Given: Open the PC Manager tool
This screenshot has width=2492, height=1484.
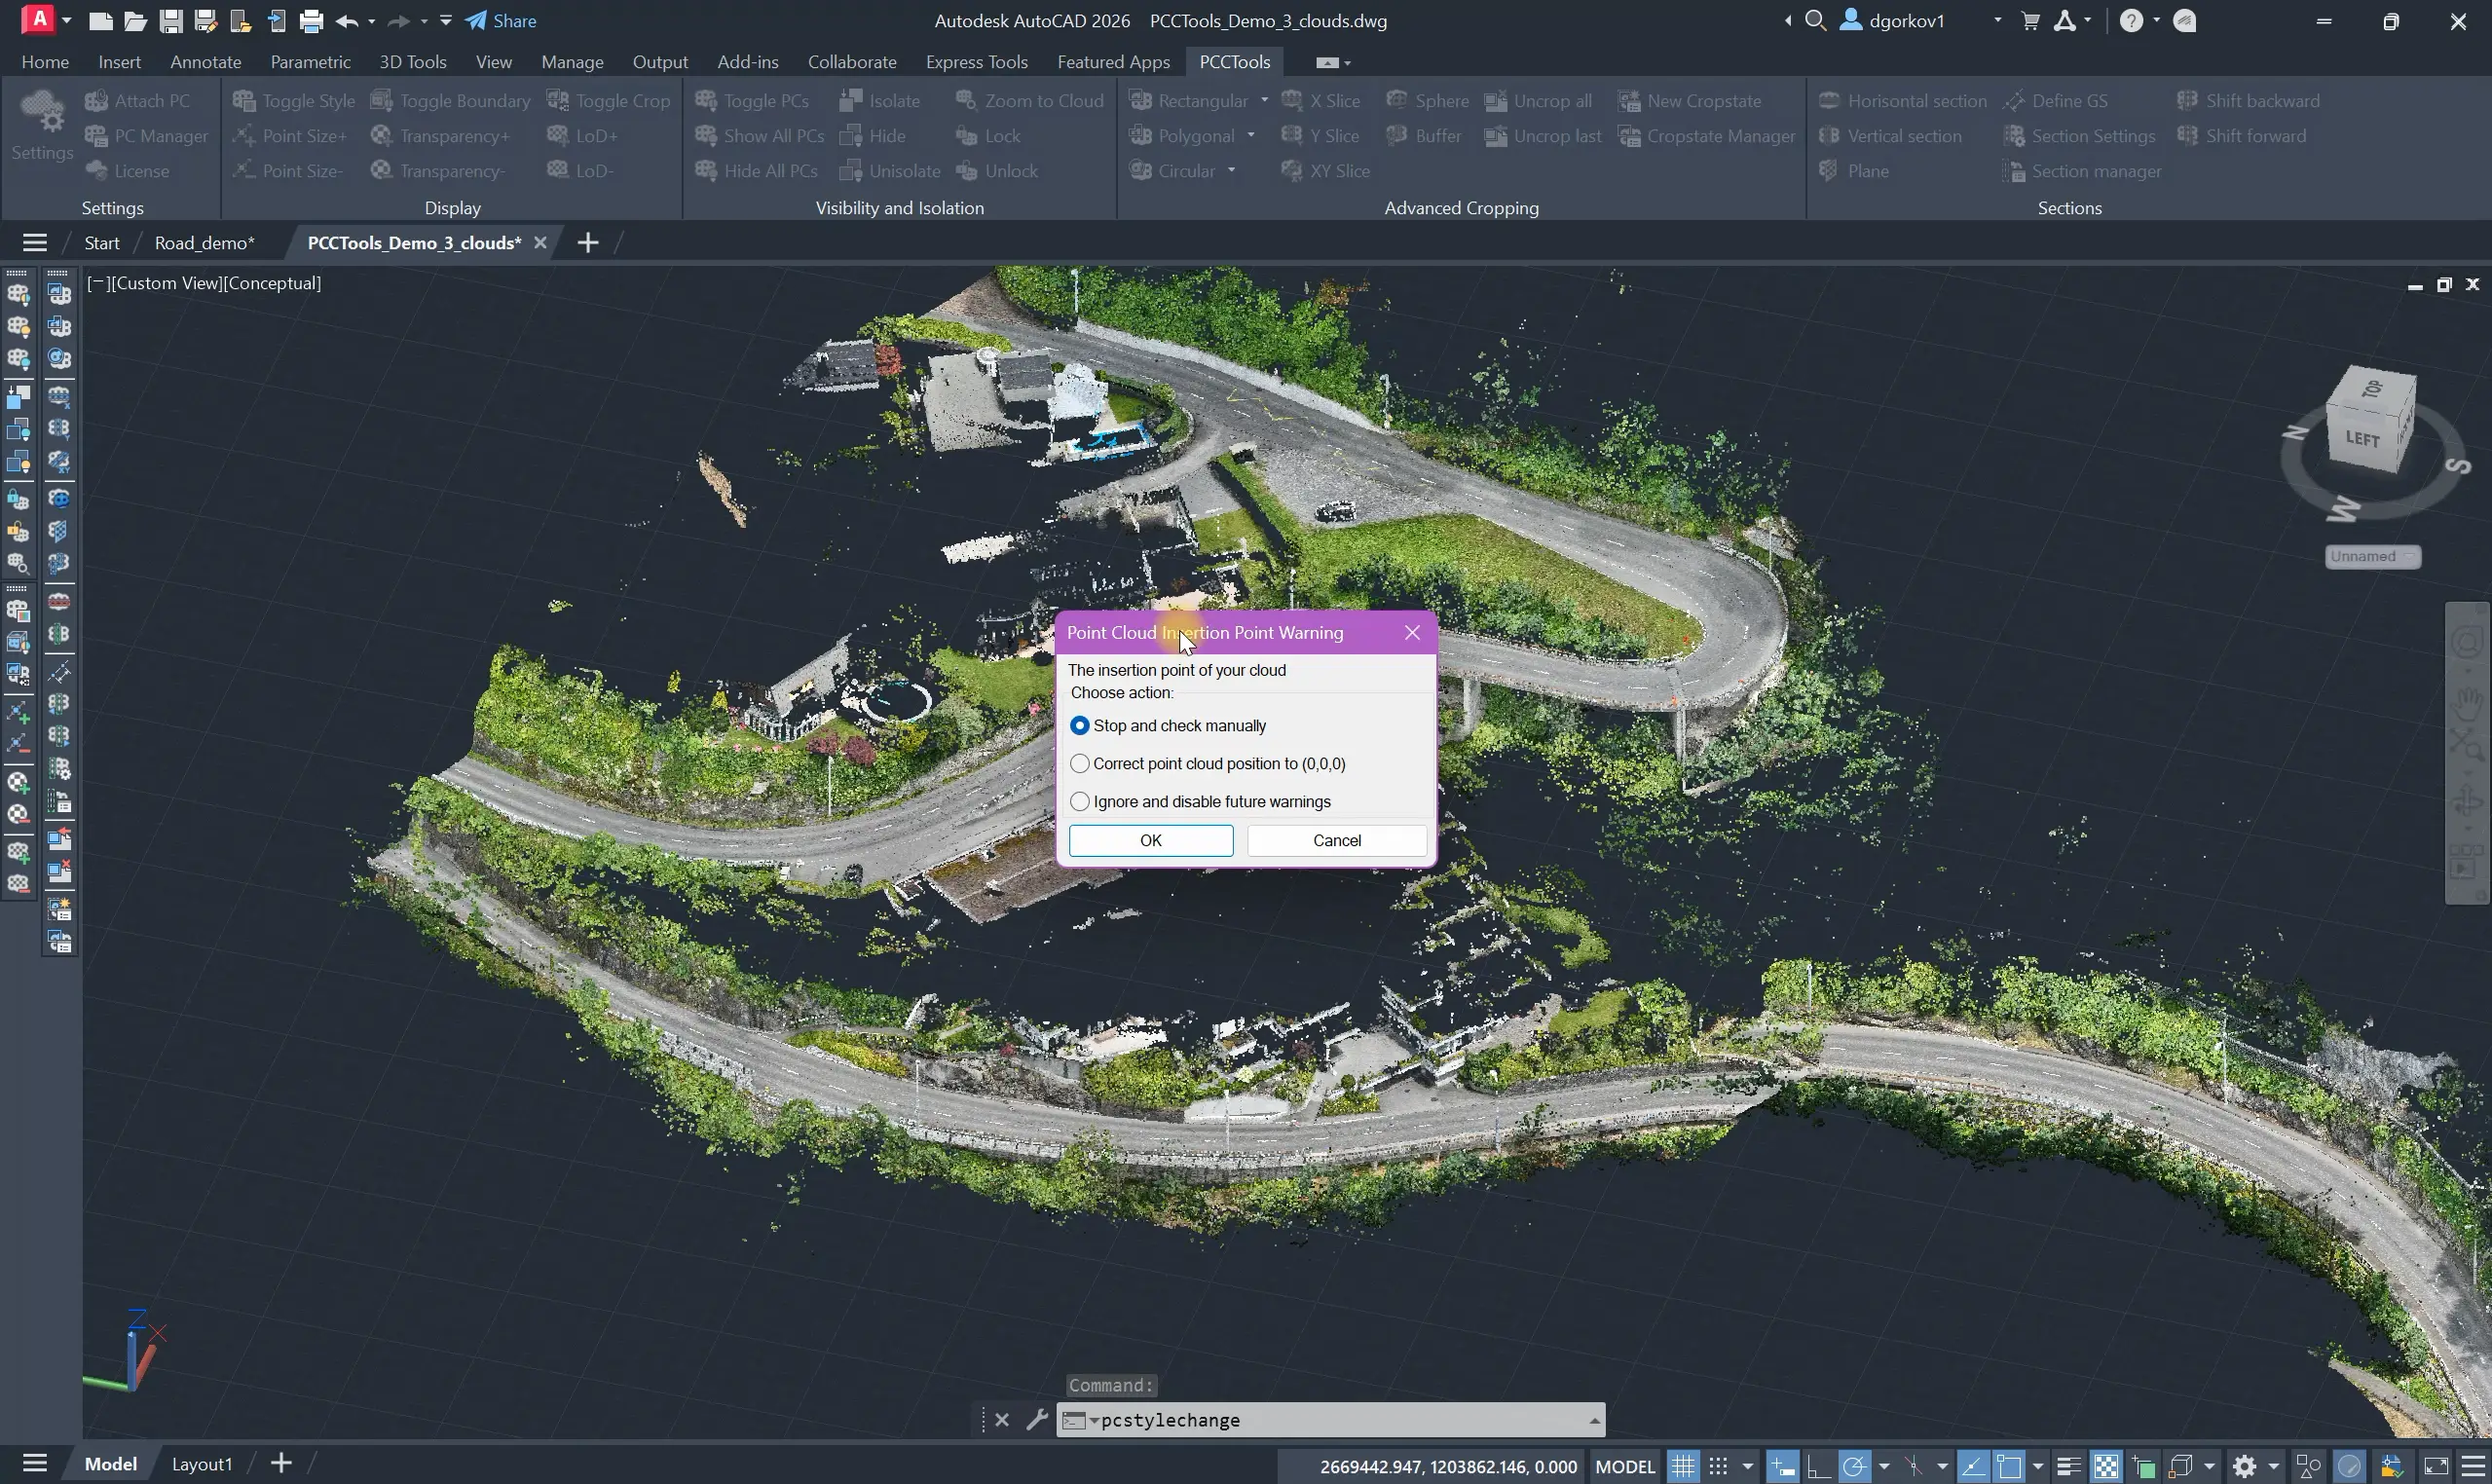Looking at the screenshot, I should point(147,136).
